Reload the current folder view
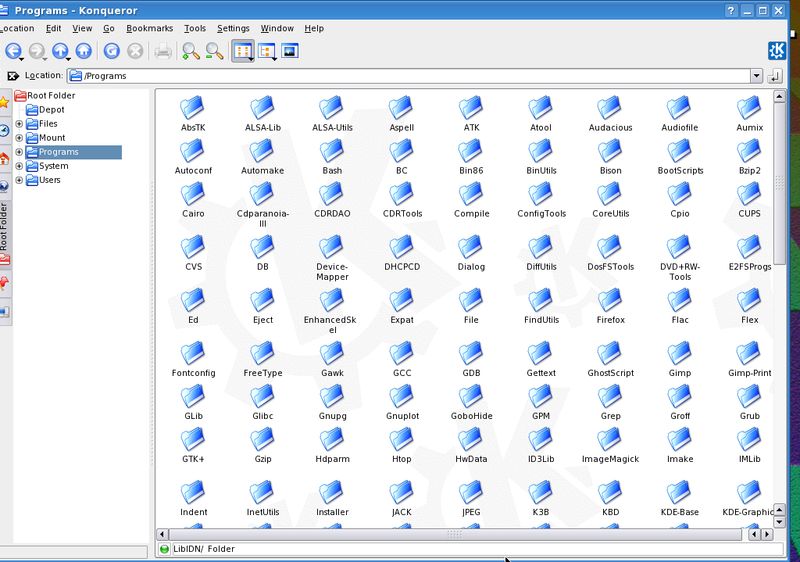 tap(112, 50)
